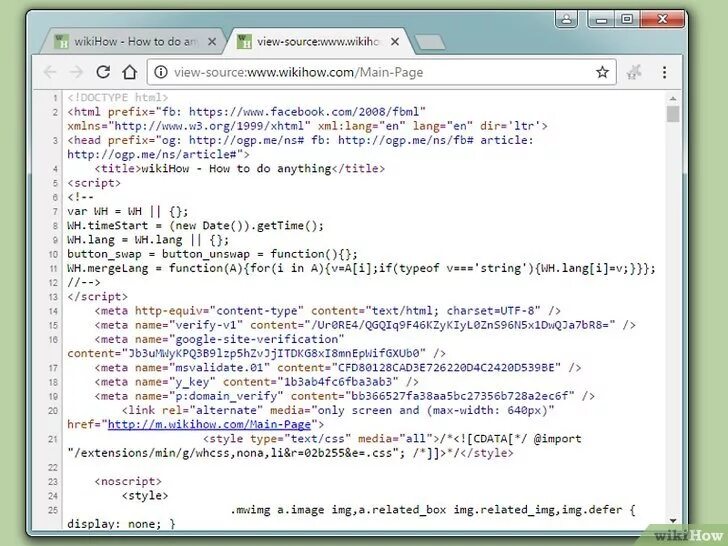Image resolution: width=728 pixels, height=546 pixels.
Task: Open the Chrome three-dot menu
Action: pos(664,72)
